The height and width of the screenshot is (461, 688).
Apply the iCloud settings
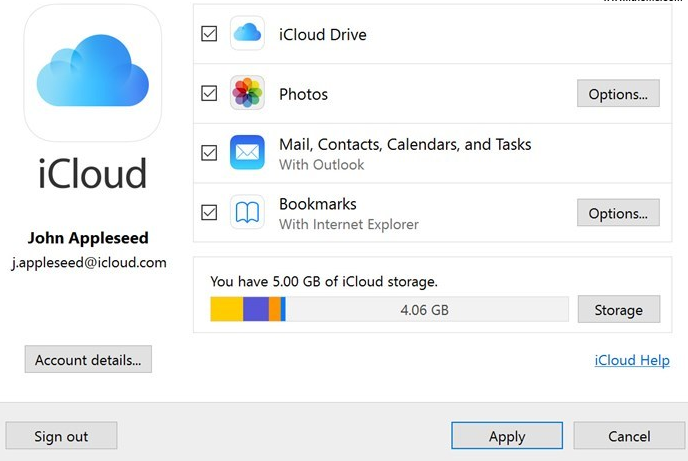(507, 436)
